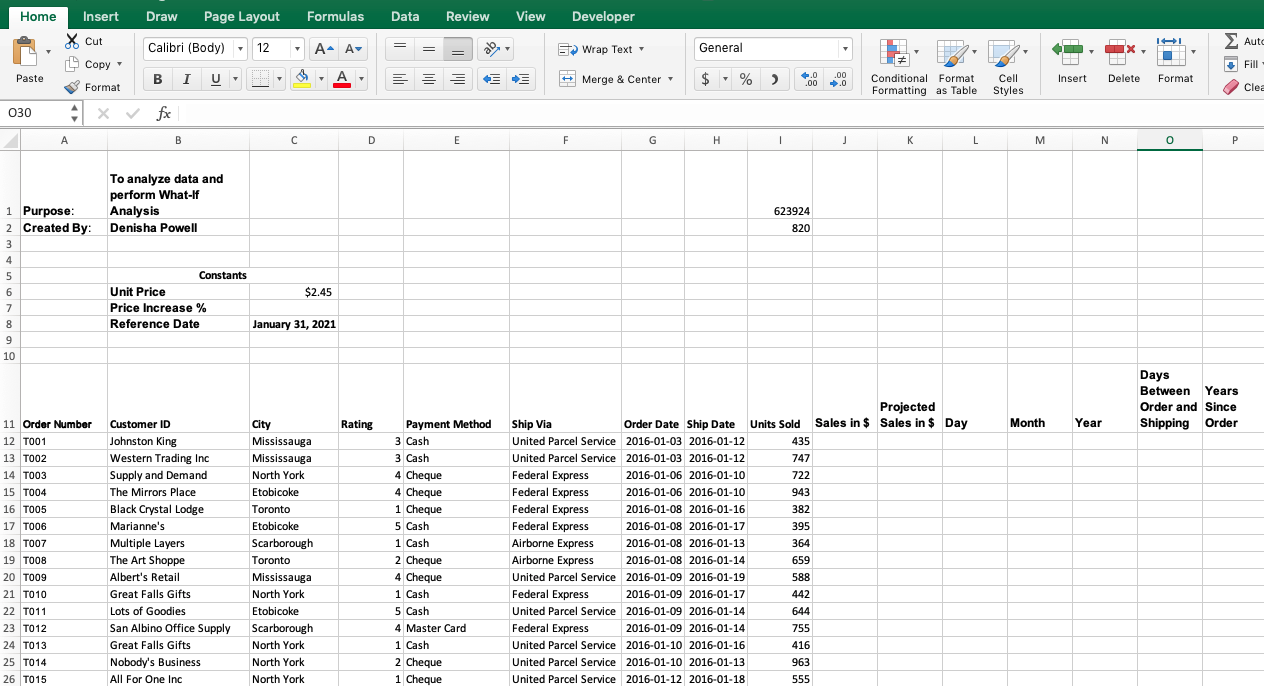This screenshot has width=1264, height=686.
Task: Center text horizontally
Action: (429, 79)
